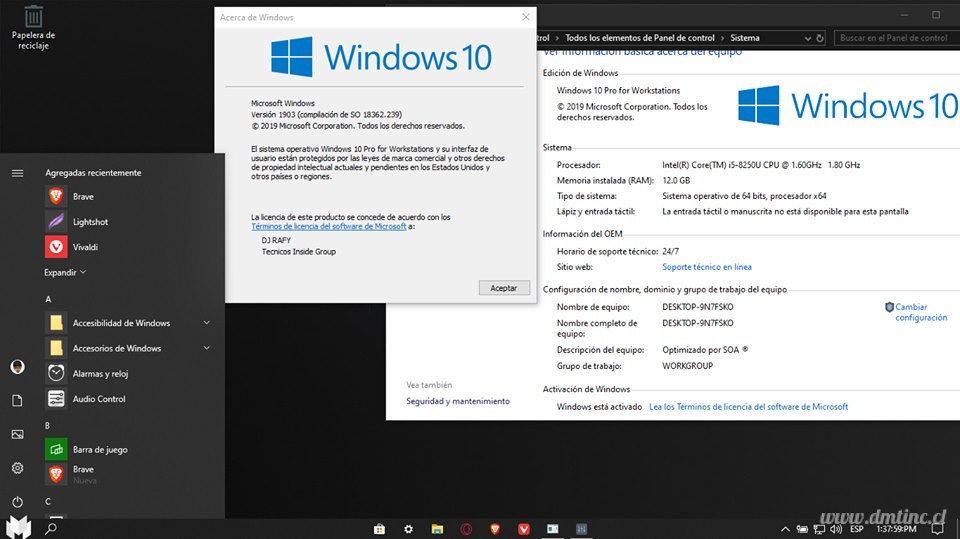Open the Recycle Bin desktop icon

[x=33, y=28]
